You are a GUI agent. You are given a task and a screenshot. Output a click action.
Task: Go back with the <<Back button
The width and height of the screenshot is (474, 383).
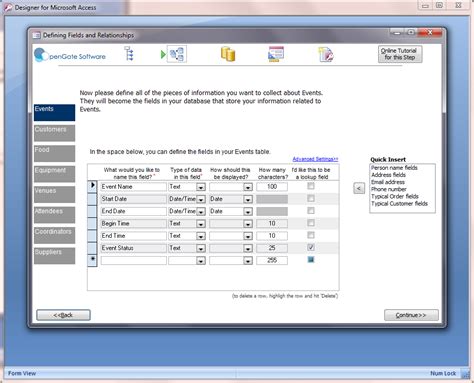[x=63, y=315]
